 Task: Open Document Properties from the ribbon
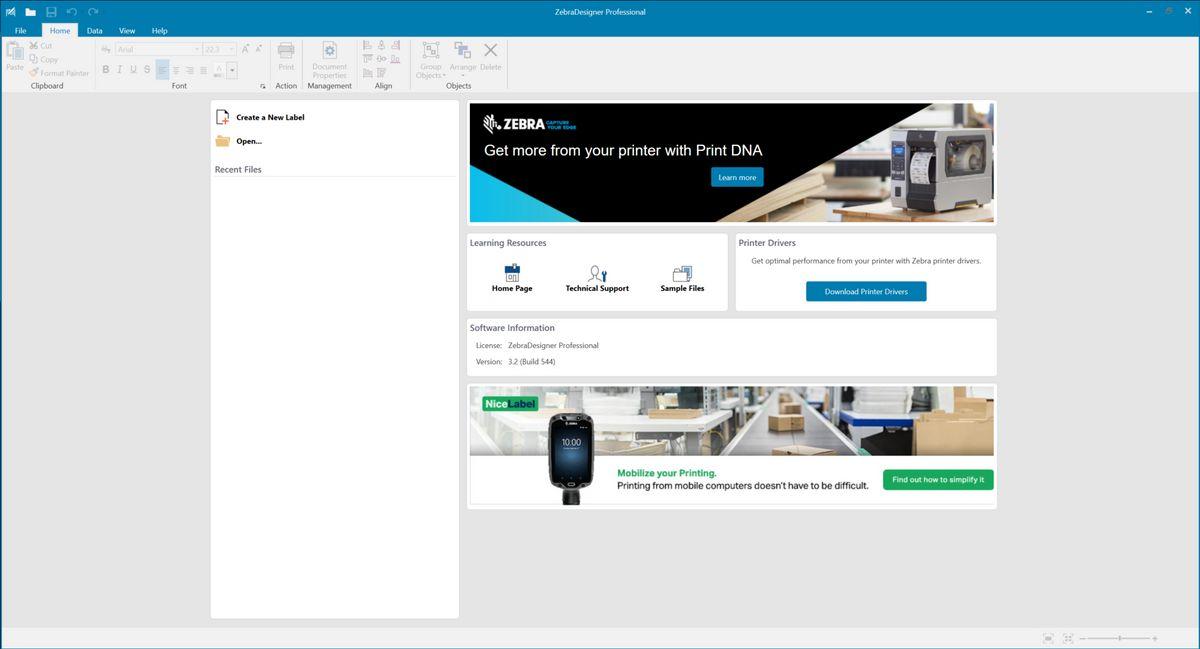329,59
